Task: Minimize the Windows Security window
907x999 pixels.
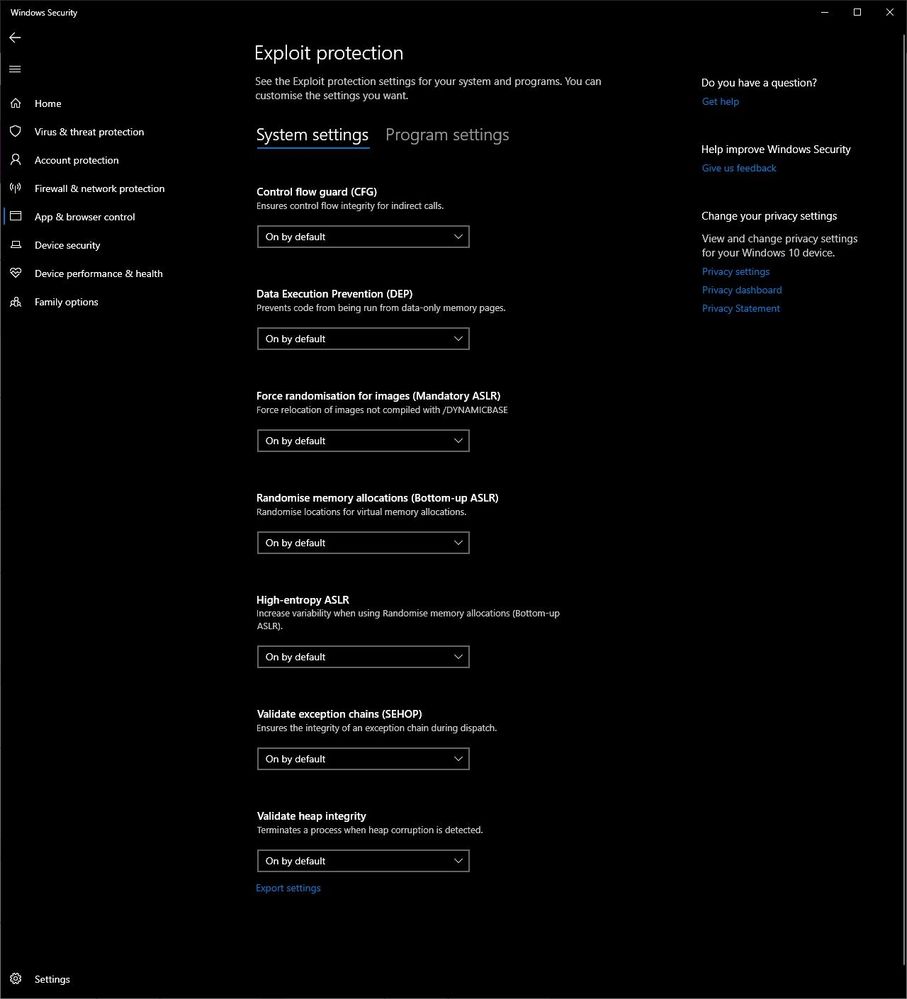Action: pyautogui.click(x=825, y=12)
